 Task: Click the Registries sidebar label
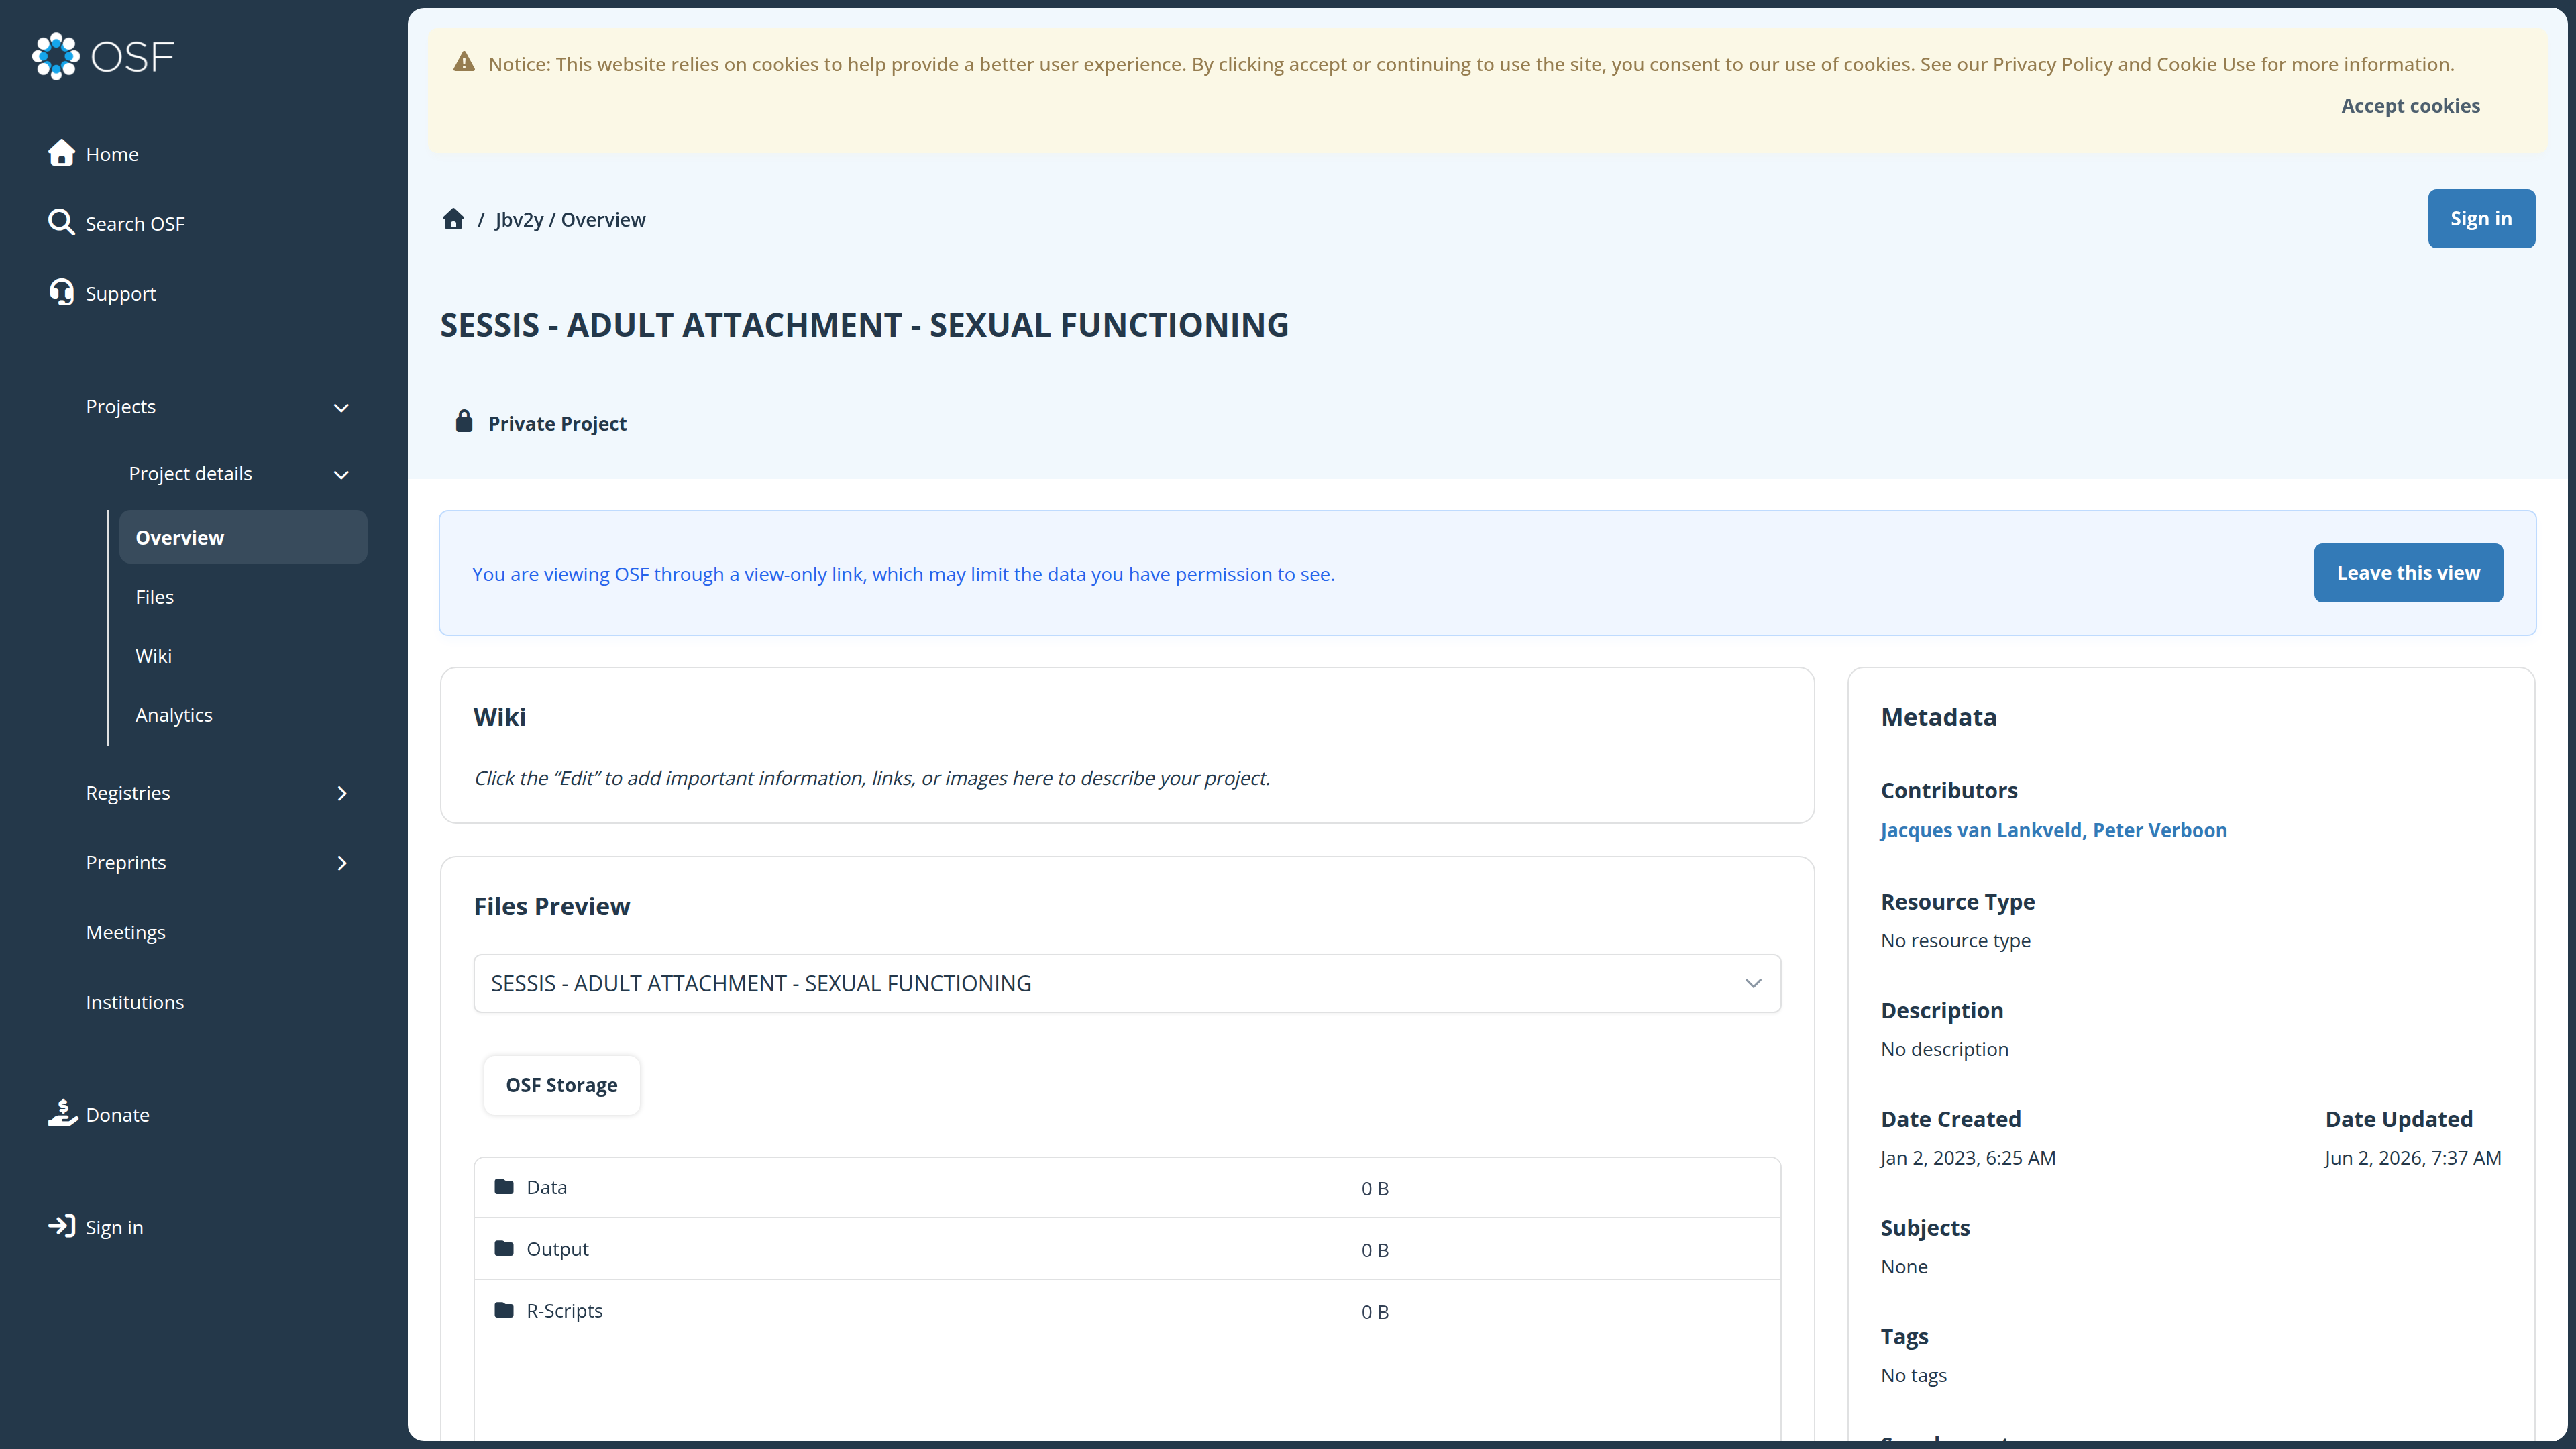click(x=128, y=793)
